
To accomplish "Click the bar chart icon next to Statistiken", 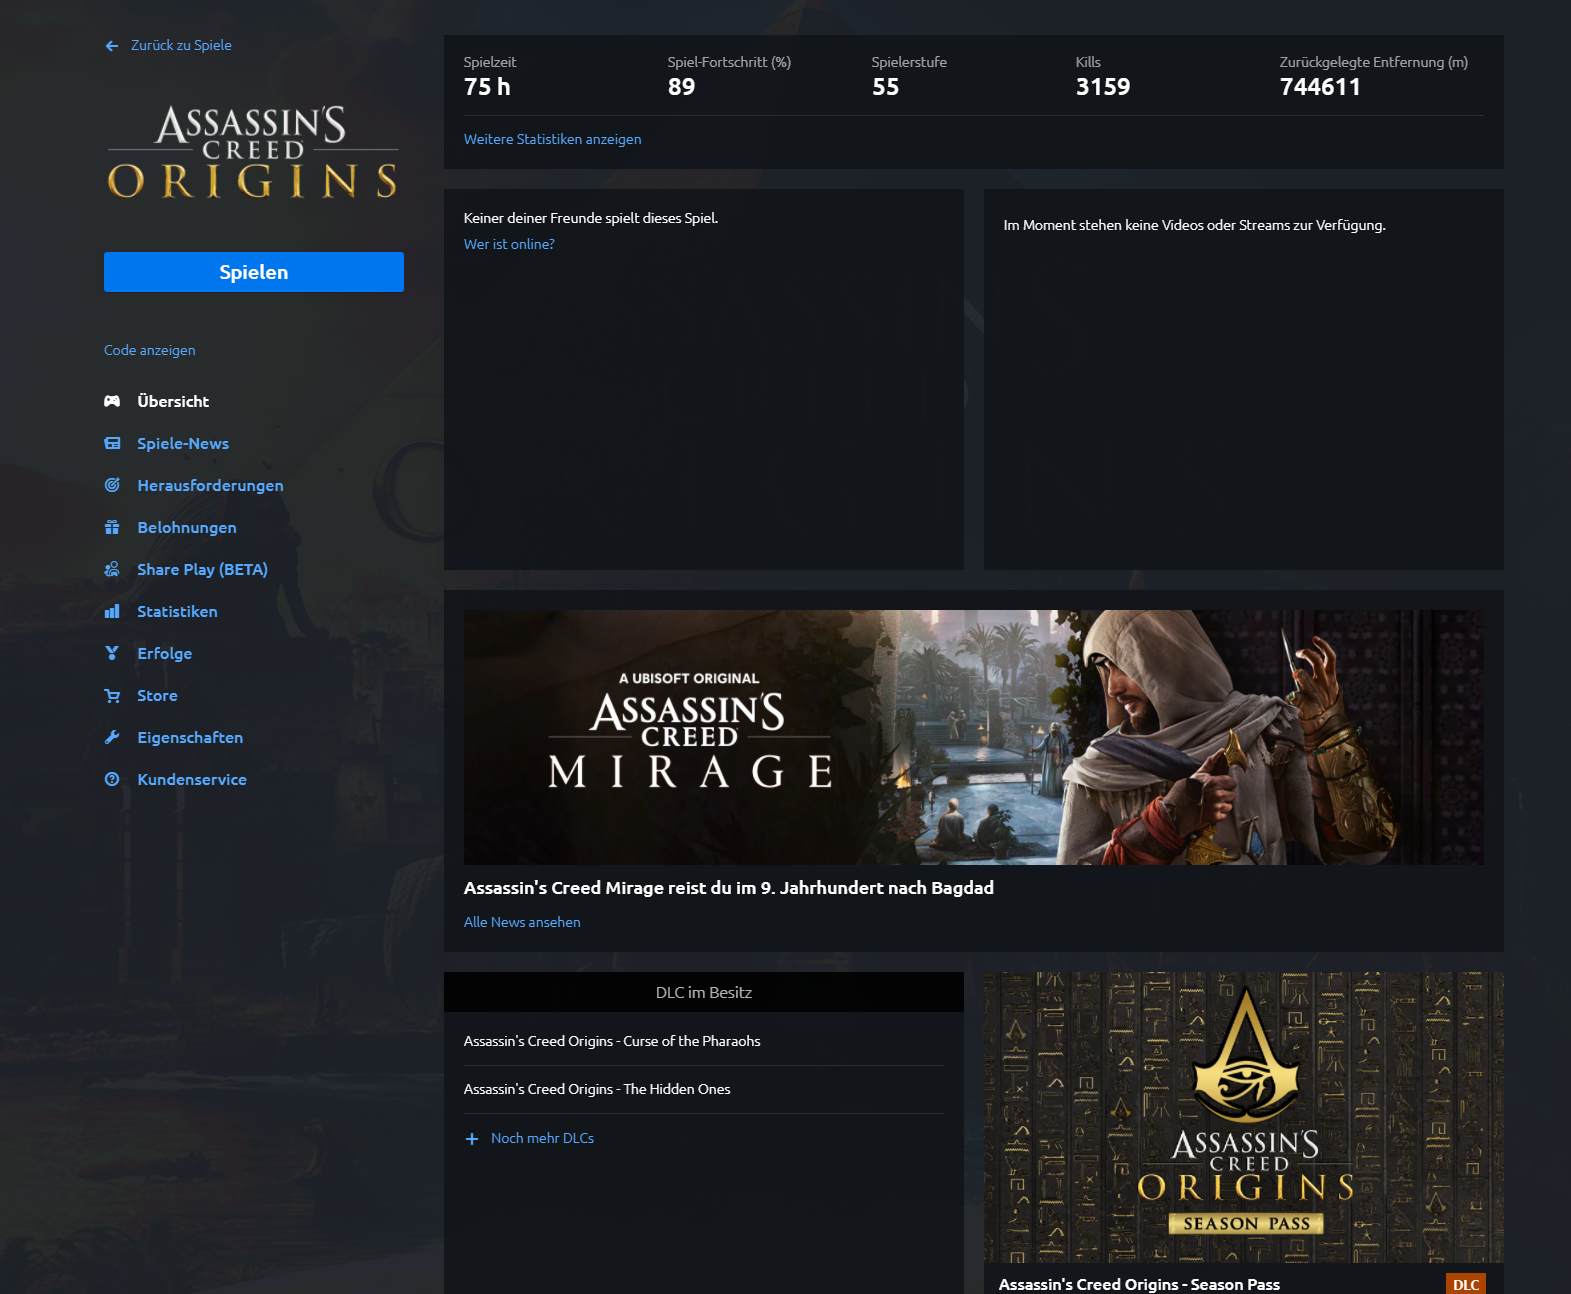I will tap(112, 611).
